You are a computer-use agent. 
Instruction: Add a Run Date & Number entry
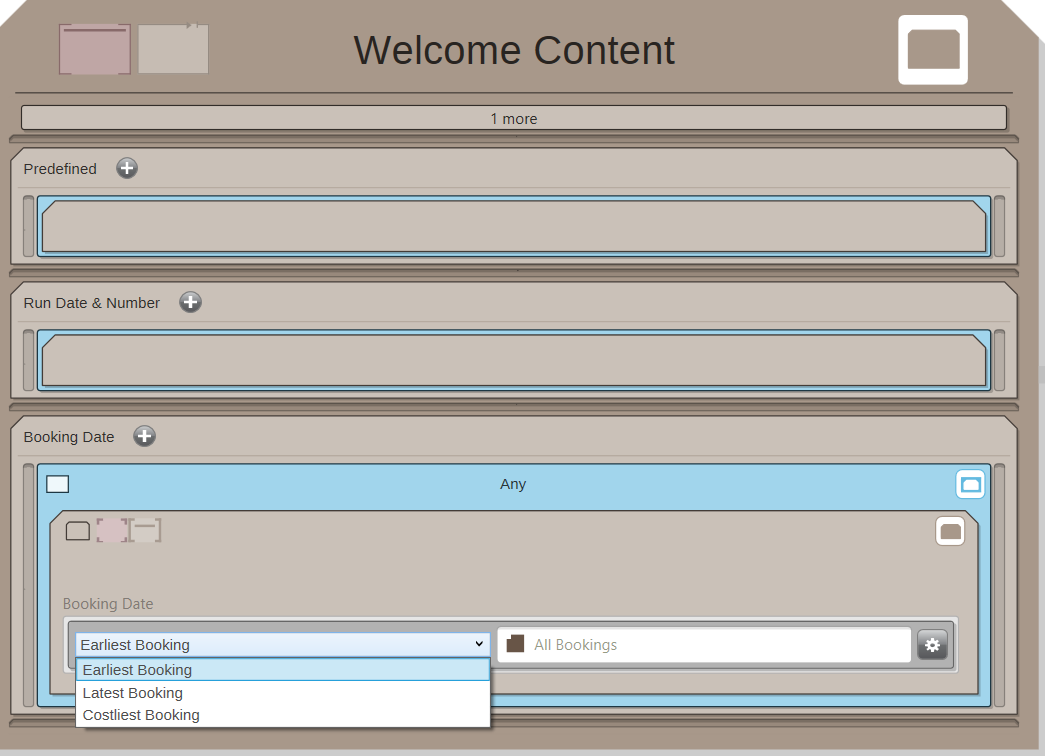pyautogui.click(x=191, y=302)
